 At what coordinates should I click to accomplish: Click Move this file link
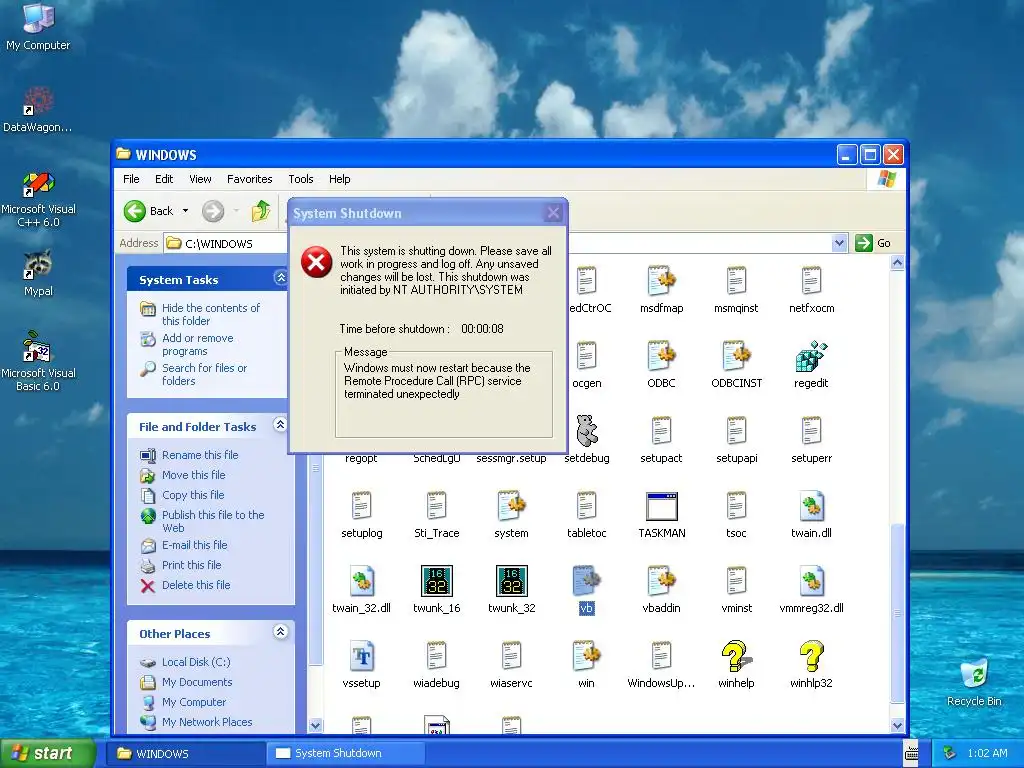click(193, 475)
